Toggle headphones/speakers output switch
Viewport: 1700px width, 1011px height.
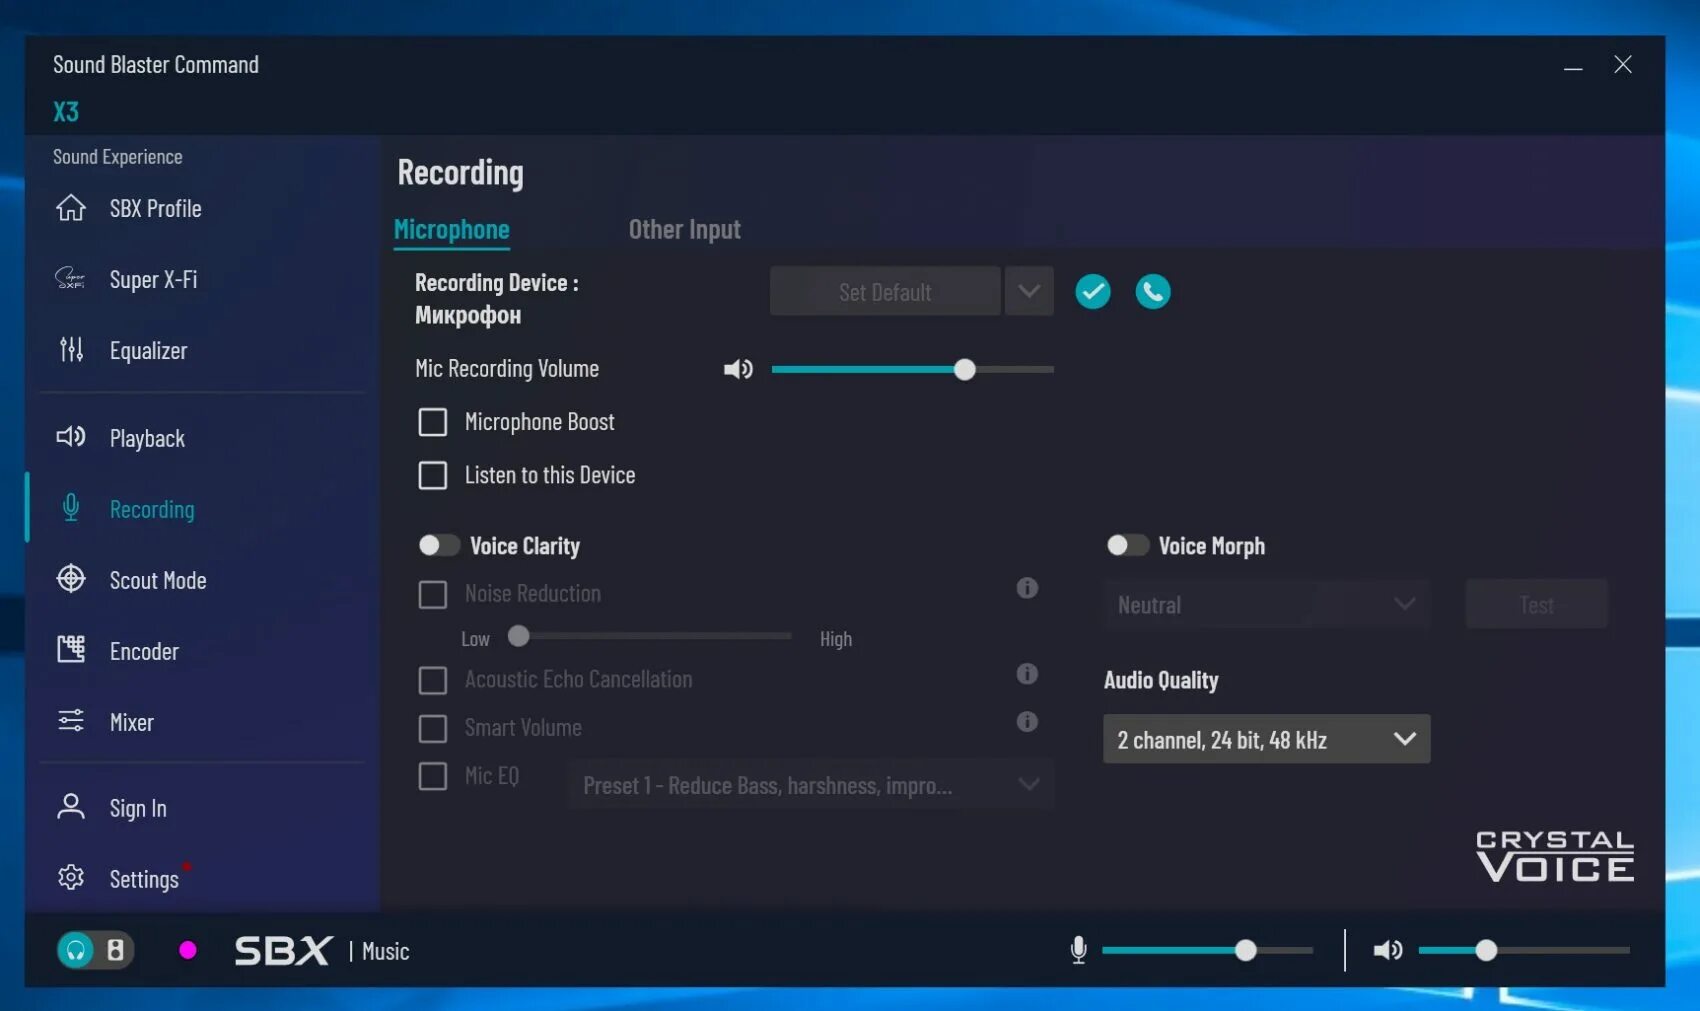[x=96, y=950]
